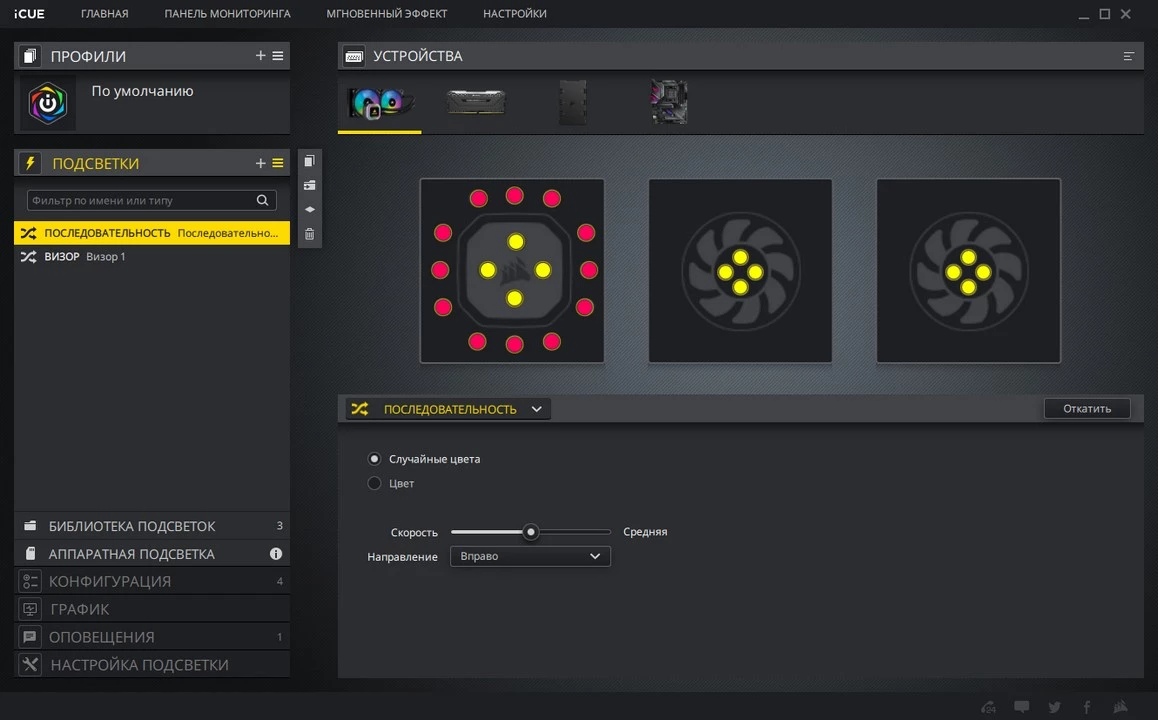
Task: Click the iCUE logo
Action: click(29, 13)
